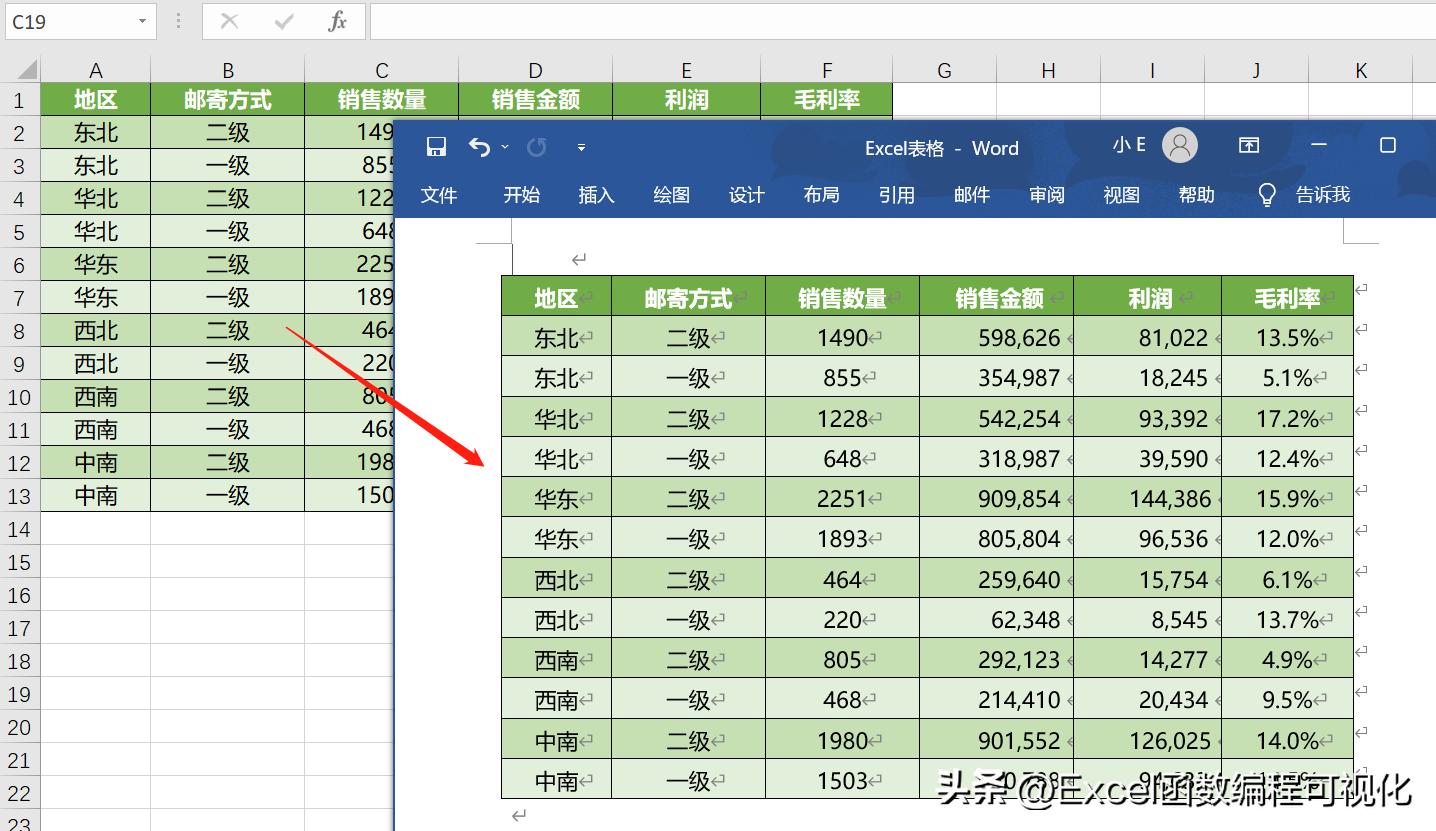1436x831 pixels.
Task: Click the Ribbon Display Options icon
Action: (x=1248, y=145)
